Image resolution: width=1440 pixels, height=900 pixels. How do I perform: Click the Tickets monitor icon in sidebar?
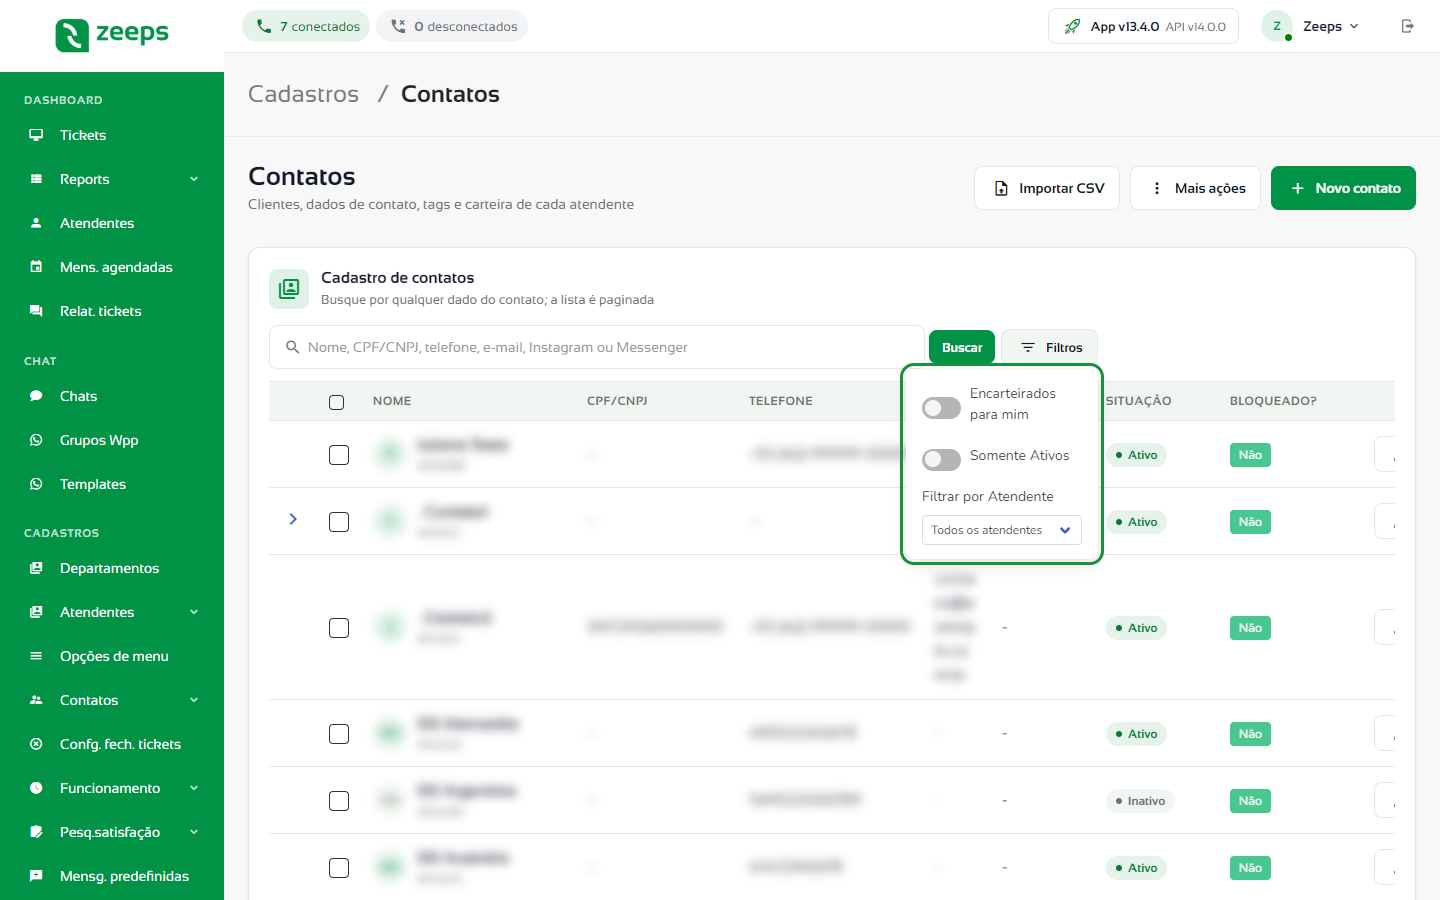tap(36, 135)
